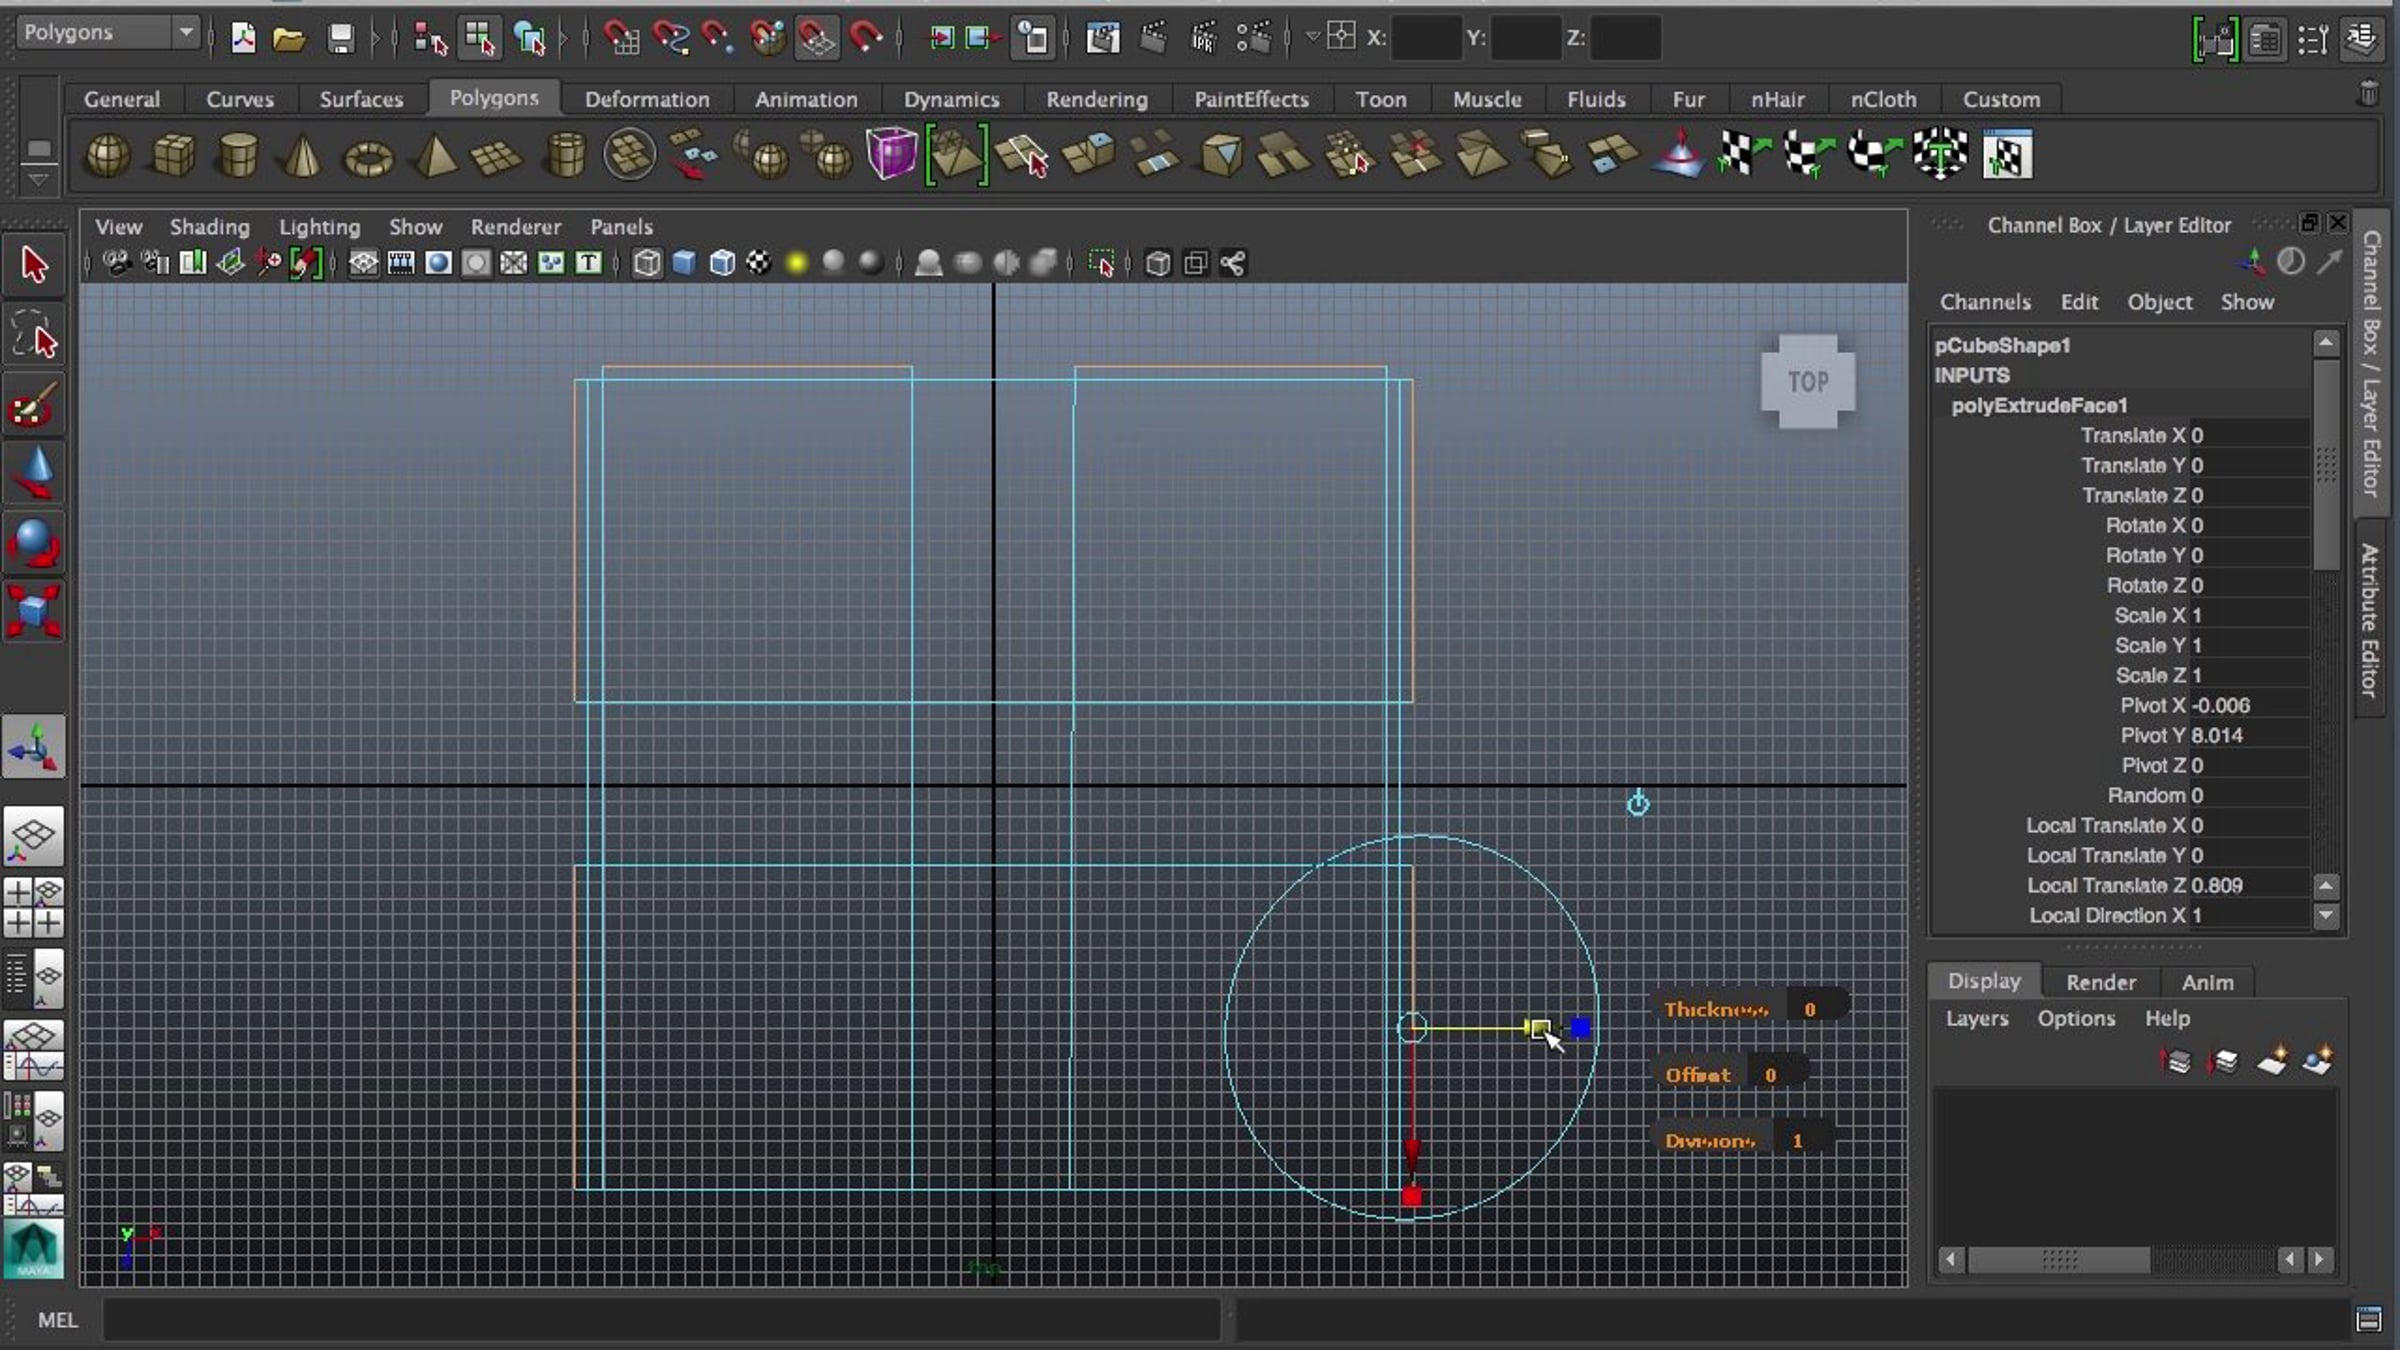Open the input field mode dropdown arrow
2400x1350 pixels.
pyautogui.click(x=1313, y=37)
